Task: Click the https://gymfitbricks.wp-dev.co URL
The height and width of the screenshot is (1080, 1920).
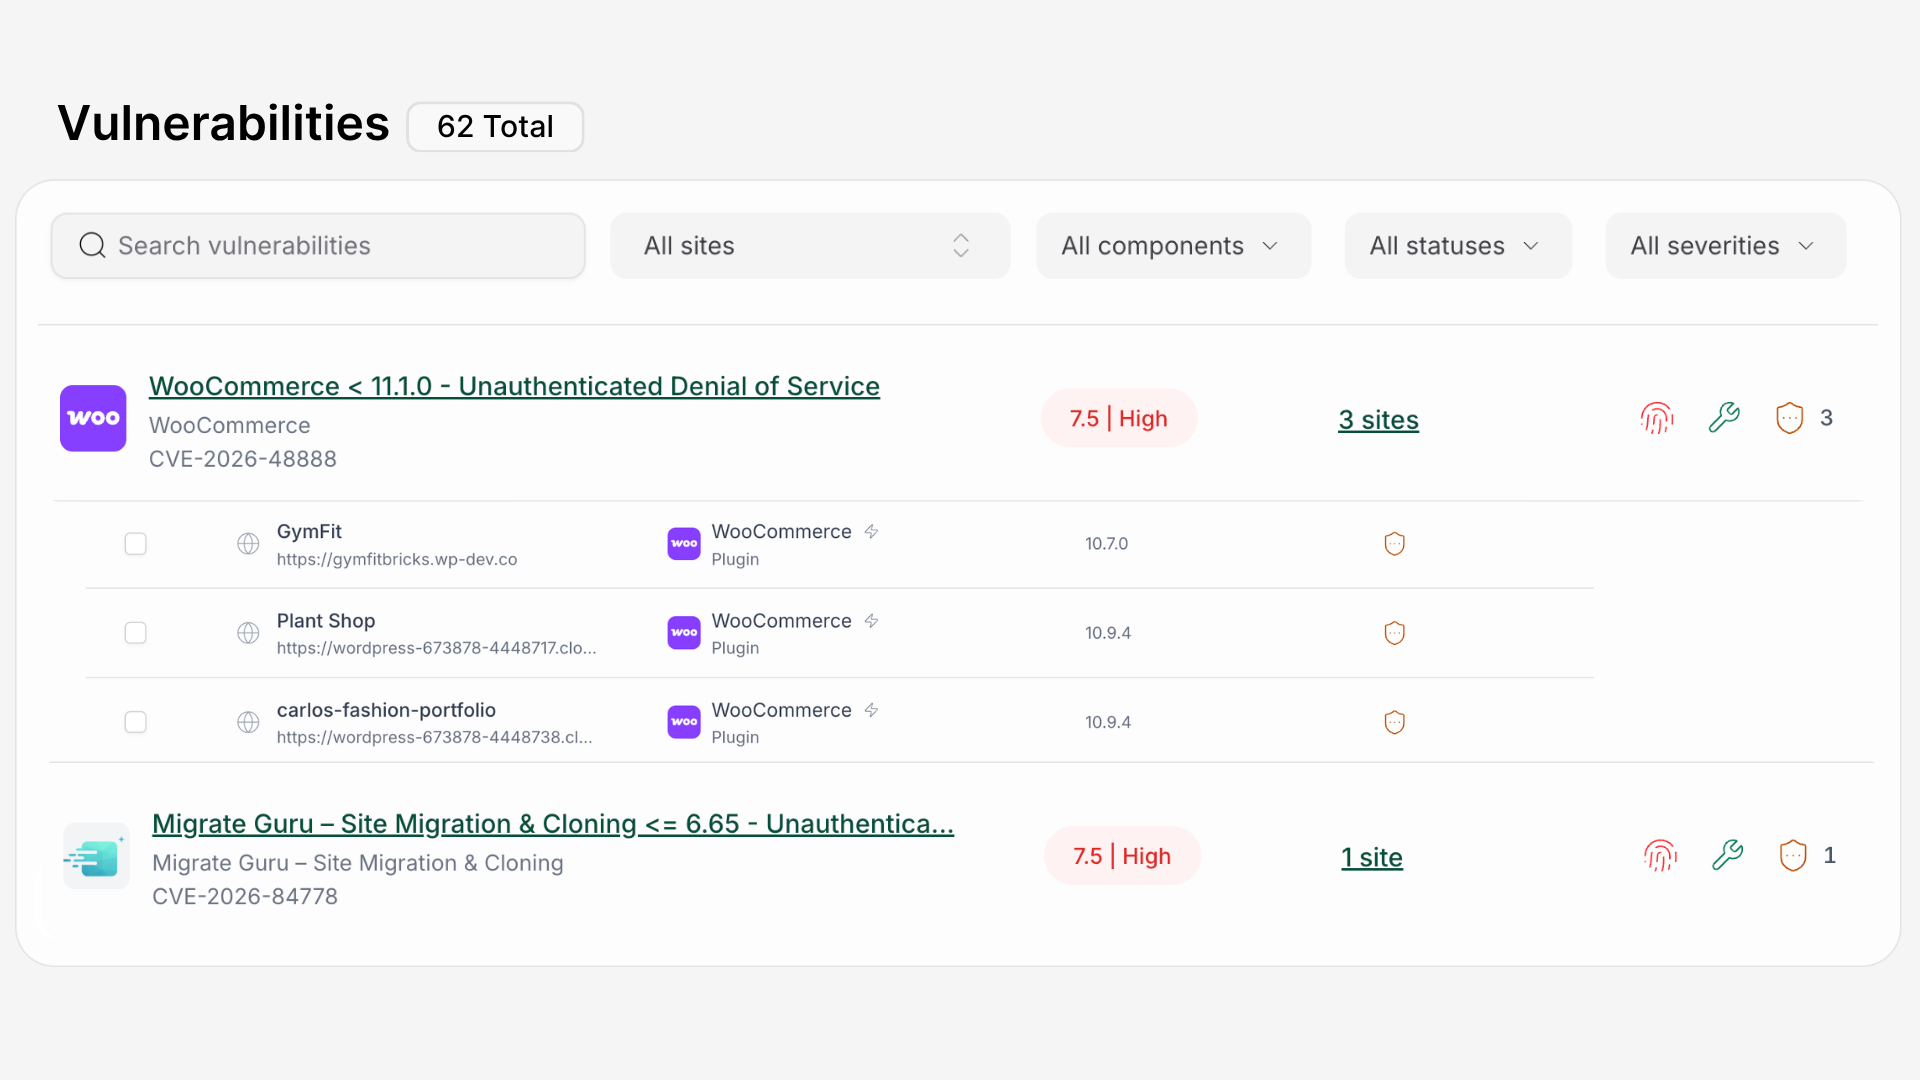Action: pyautogui.click(x=397, y=560)
